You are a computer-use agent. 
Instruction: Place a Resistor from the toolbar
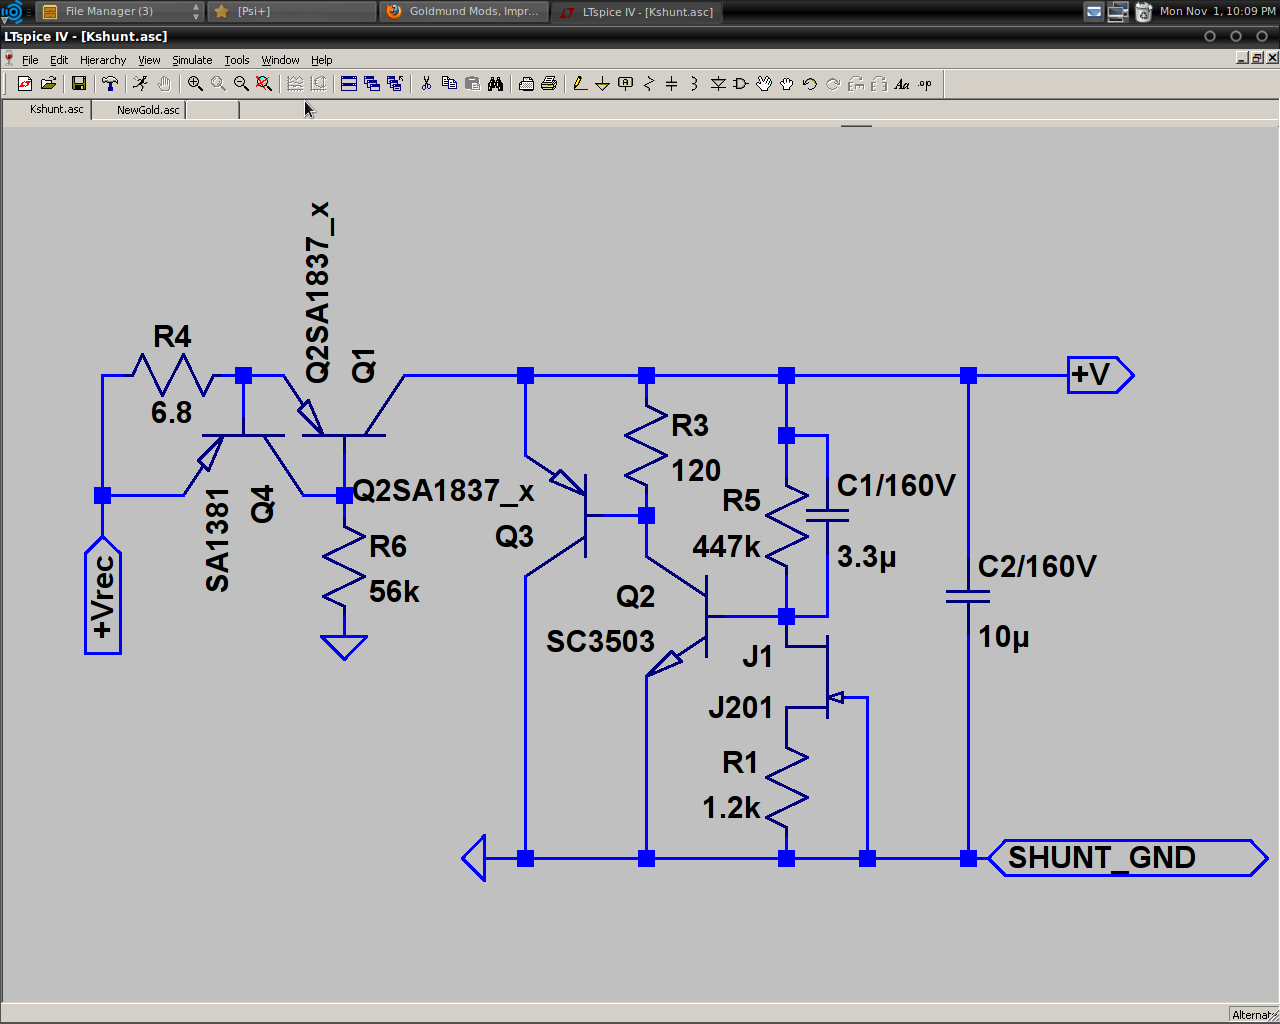[649, 84]
